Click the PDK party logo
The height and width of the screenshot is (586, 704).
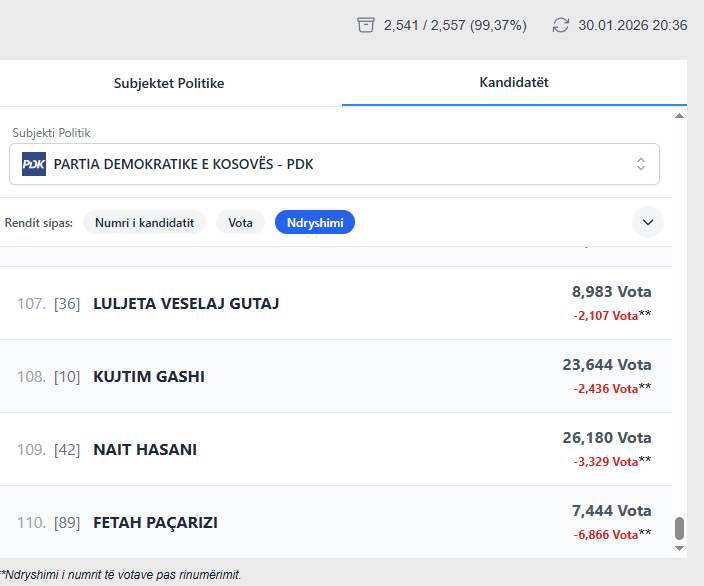(34, 164)
